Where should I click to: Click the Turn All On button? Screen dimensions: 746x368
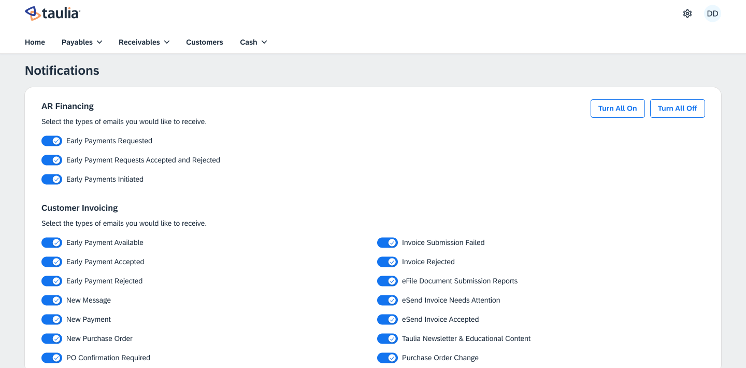(x=618, y=109)
